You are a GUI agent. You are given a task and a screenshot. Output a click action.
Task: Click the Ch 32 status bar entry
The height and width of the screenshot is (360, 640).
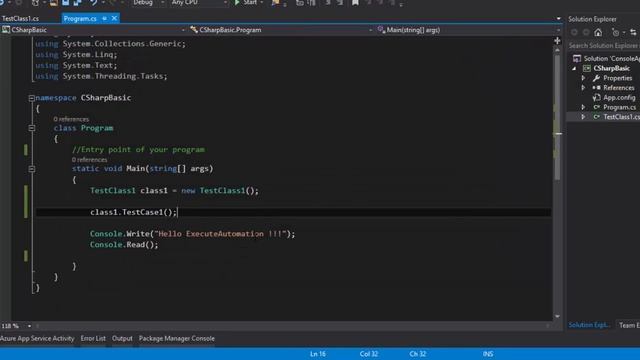[x=418, y=354]
